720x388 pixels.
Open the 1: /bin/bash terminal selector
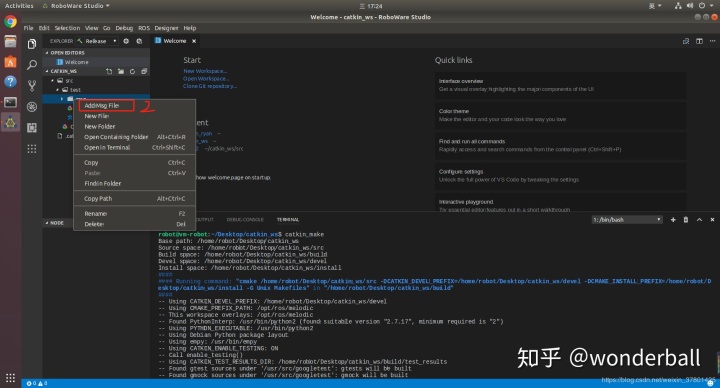pyautogui.click(x=627, y=219)
